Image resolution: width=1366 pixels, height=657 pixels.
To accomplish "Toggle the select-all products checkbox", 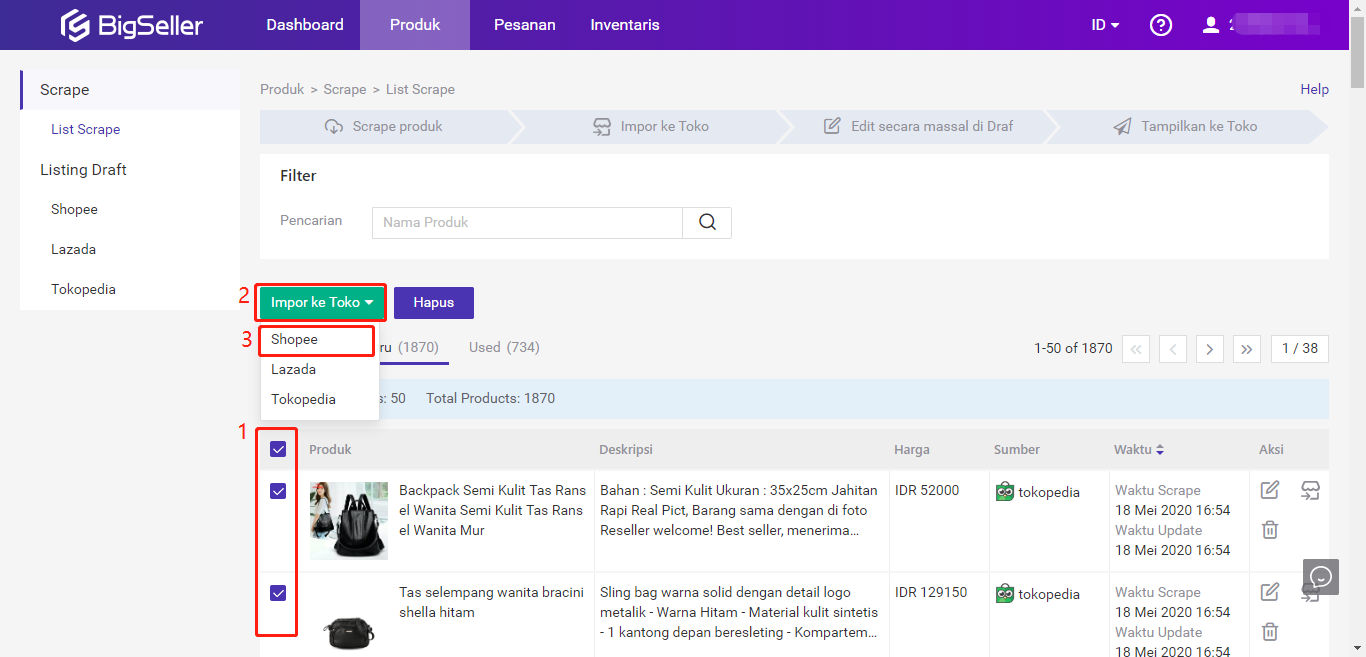I will coord(278,450).
